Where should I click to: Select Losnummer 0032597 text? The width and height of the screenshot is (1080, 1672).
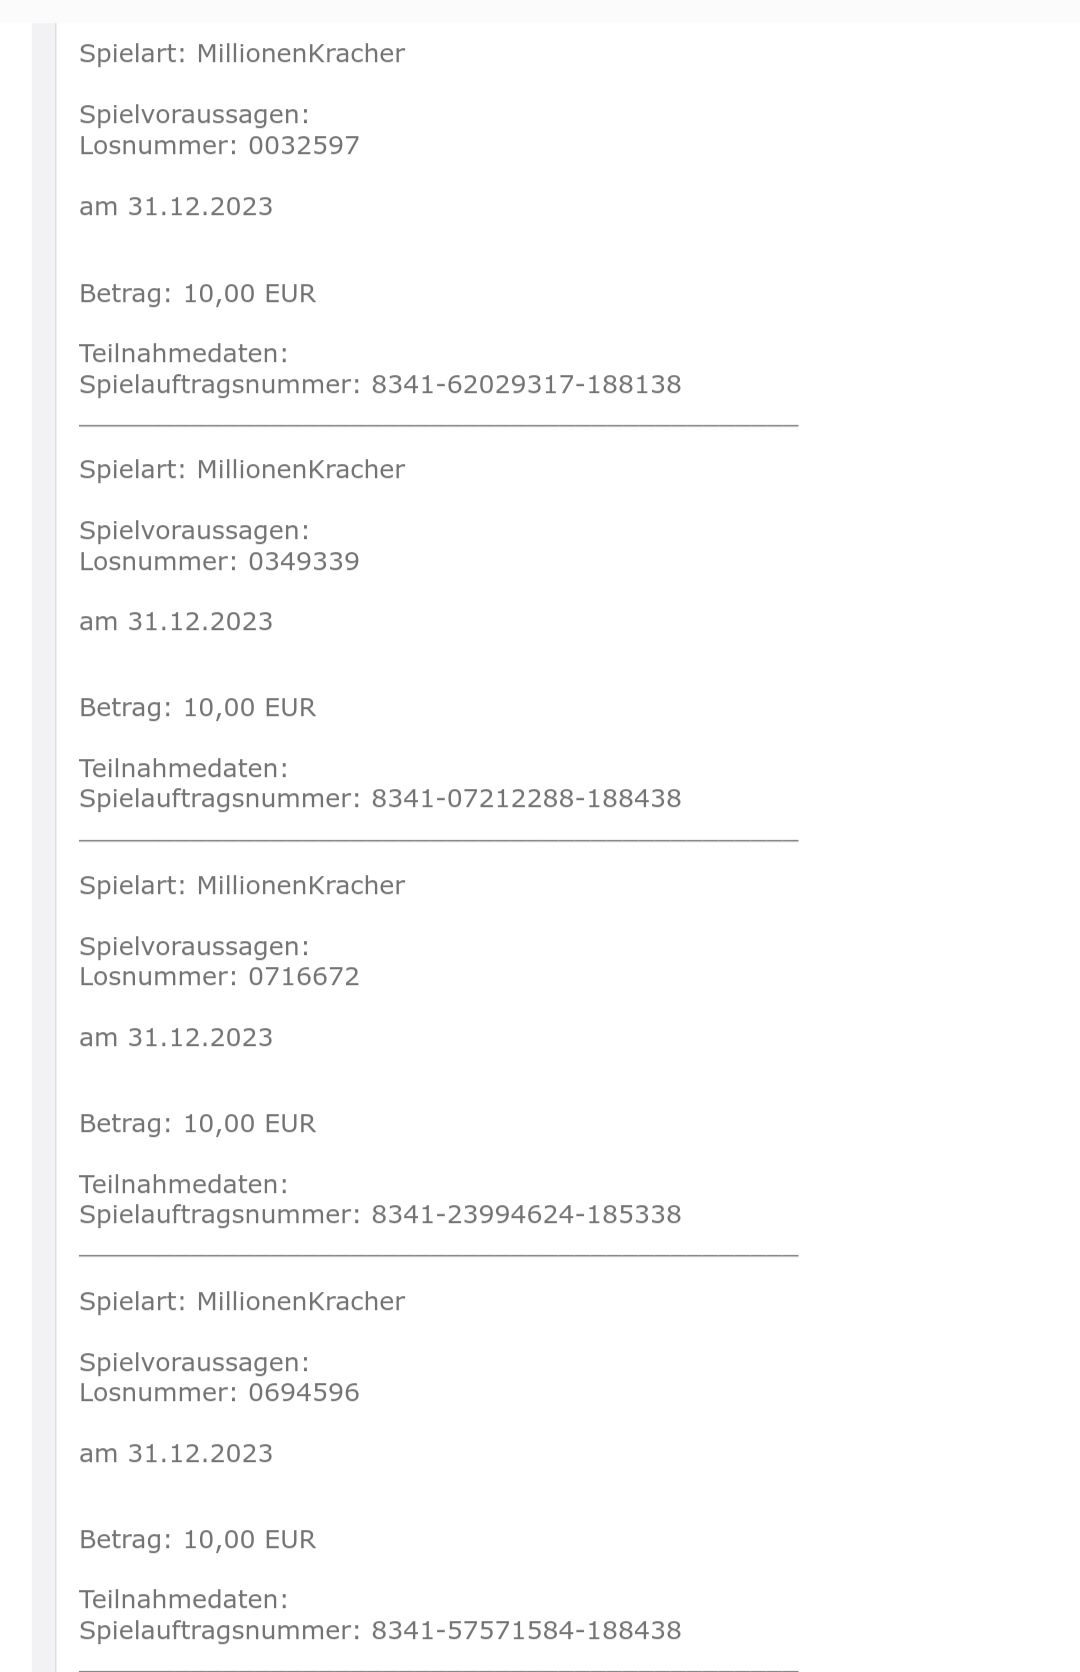click(x=219, y=146)
